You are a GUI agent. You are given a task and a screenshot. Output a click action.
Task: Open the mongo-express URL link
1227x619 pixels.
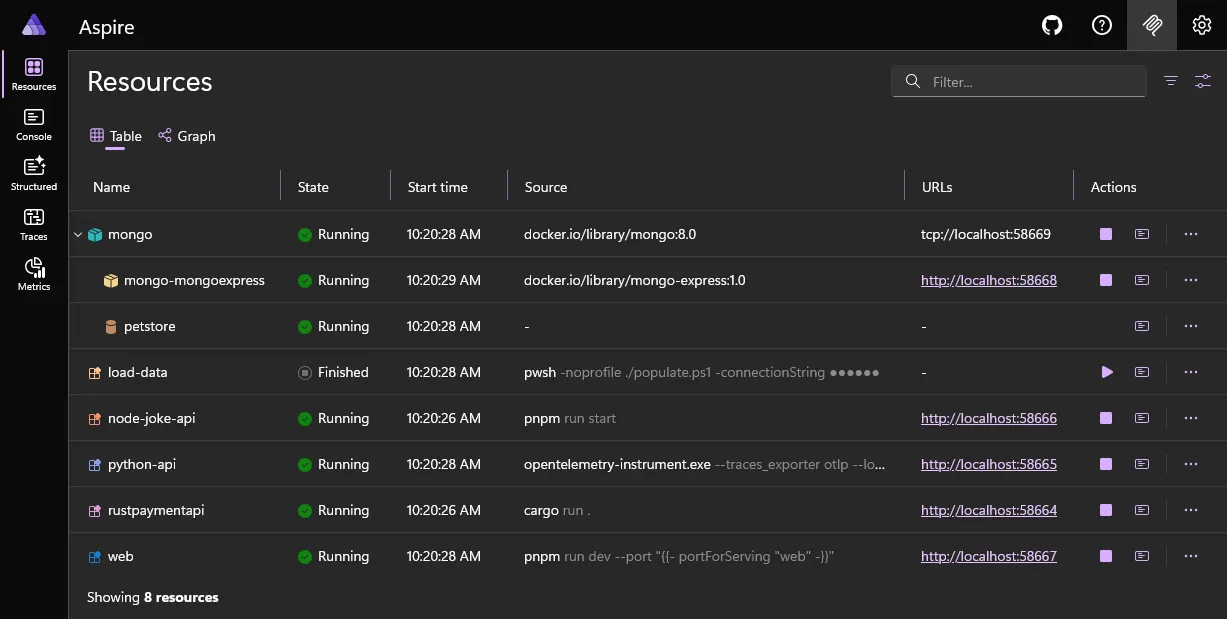988,280
